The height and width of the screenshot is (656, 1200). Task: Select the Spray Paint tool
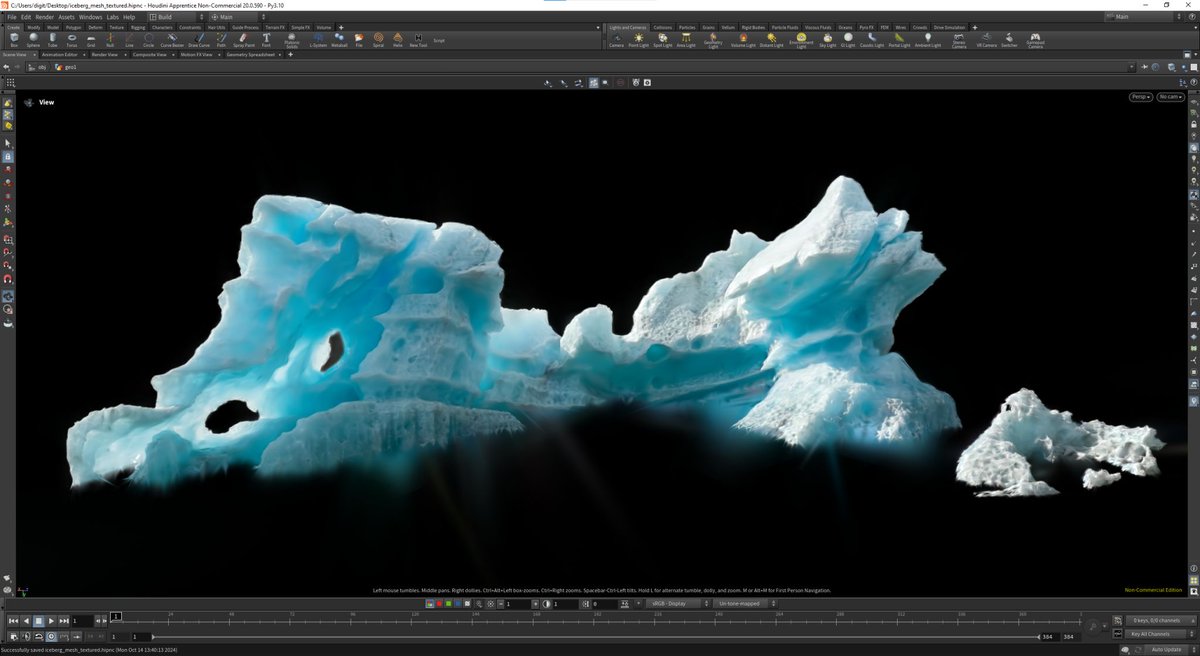click(x=243, y=40)
